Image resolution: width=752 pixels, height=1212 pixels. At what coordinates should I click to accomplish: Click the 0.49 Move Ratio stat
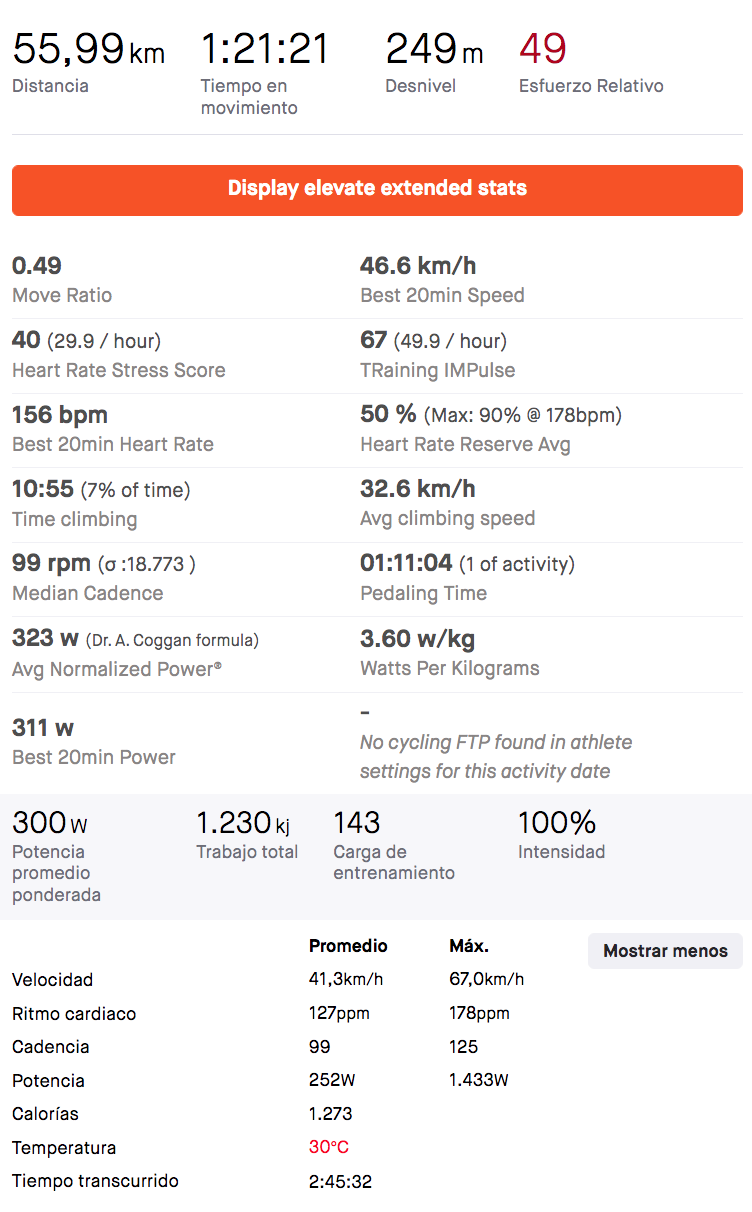tap(37, 266)
